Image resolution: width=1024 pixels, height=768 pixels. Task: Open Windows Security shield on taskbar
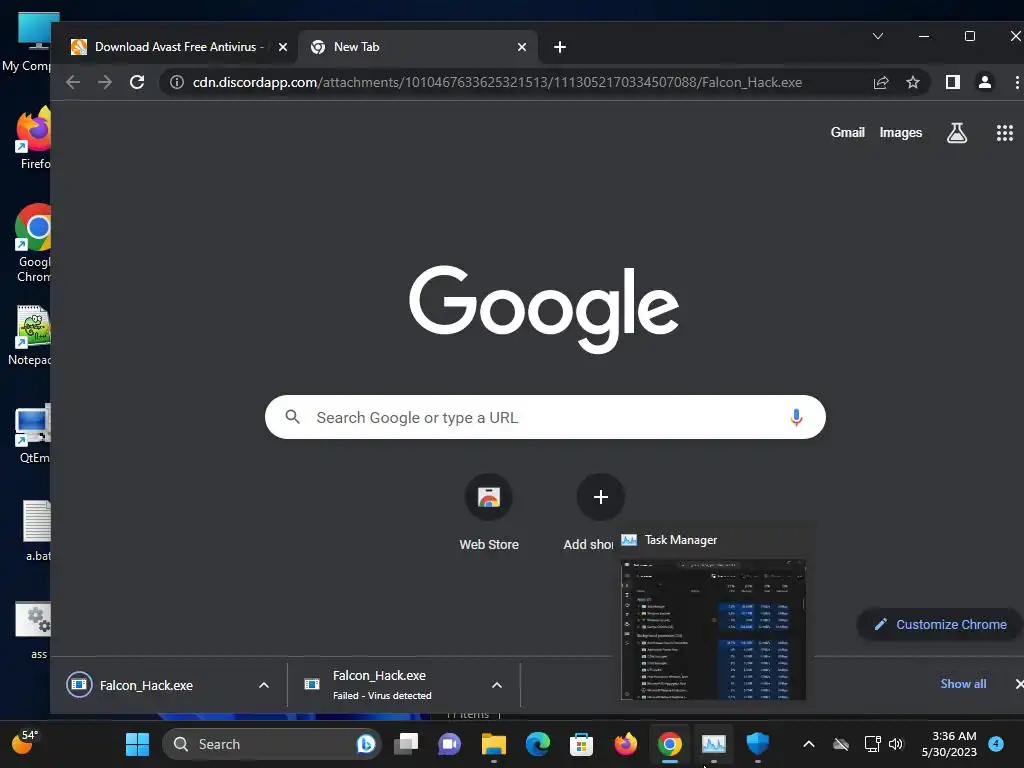(x=758, y=744)
